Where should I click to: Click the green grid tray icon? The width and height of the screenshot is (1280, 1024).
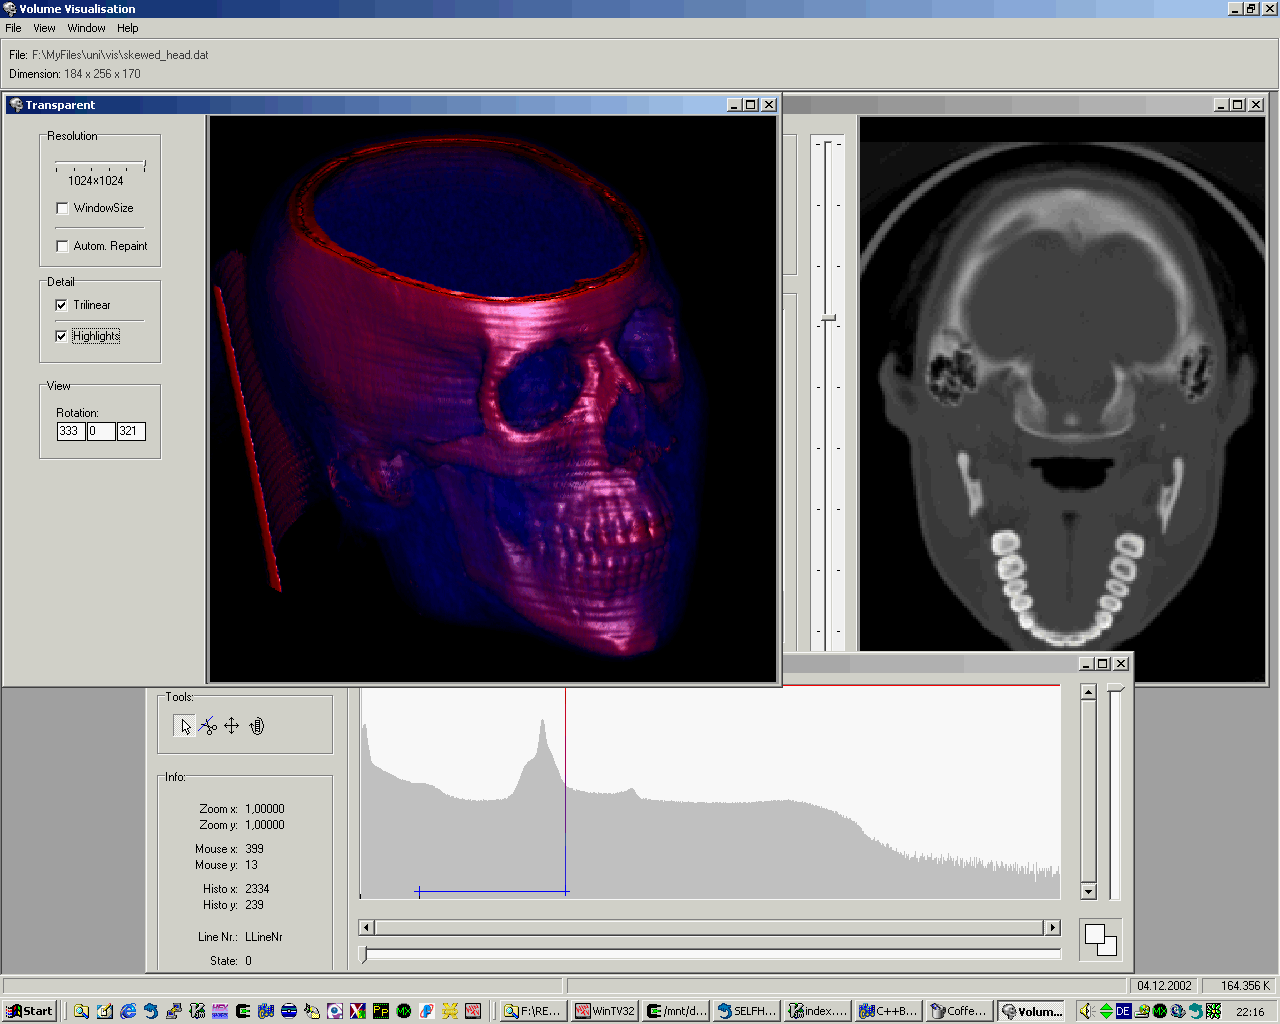click(1213, 1011)
